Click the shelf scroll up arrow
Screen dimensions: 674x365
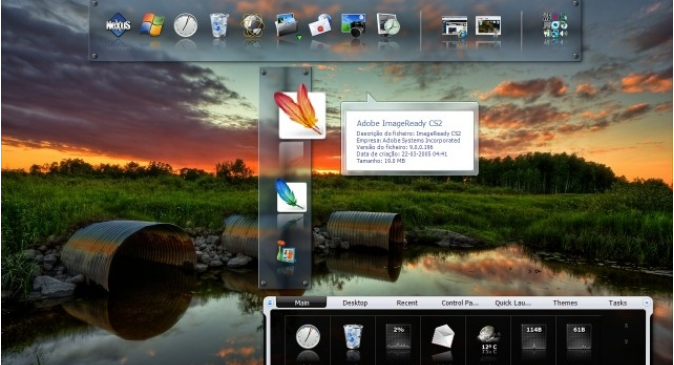[x=626, y=326]
